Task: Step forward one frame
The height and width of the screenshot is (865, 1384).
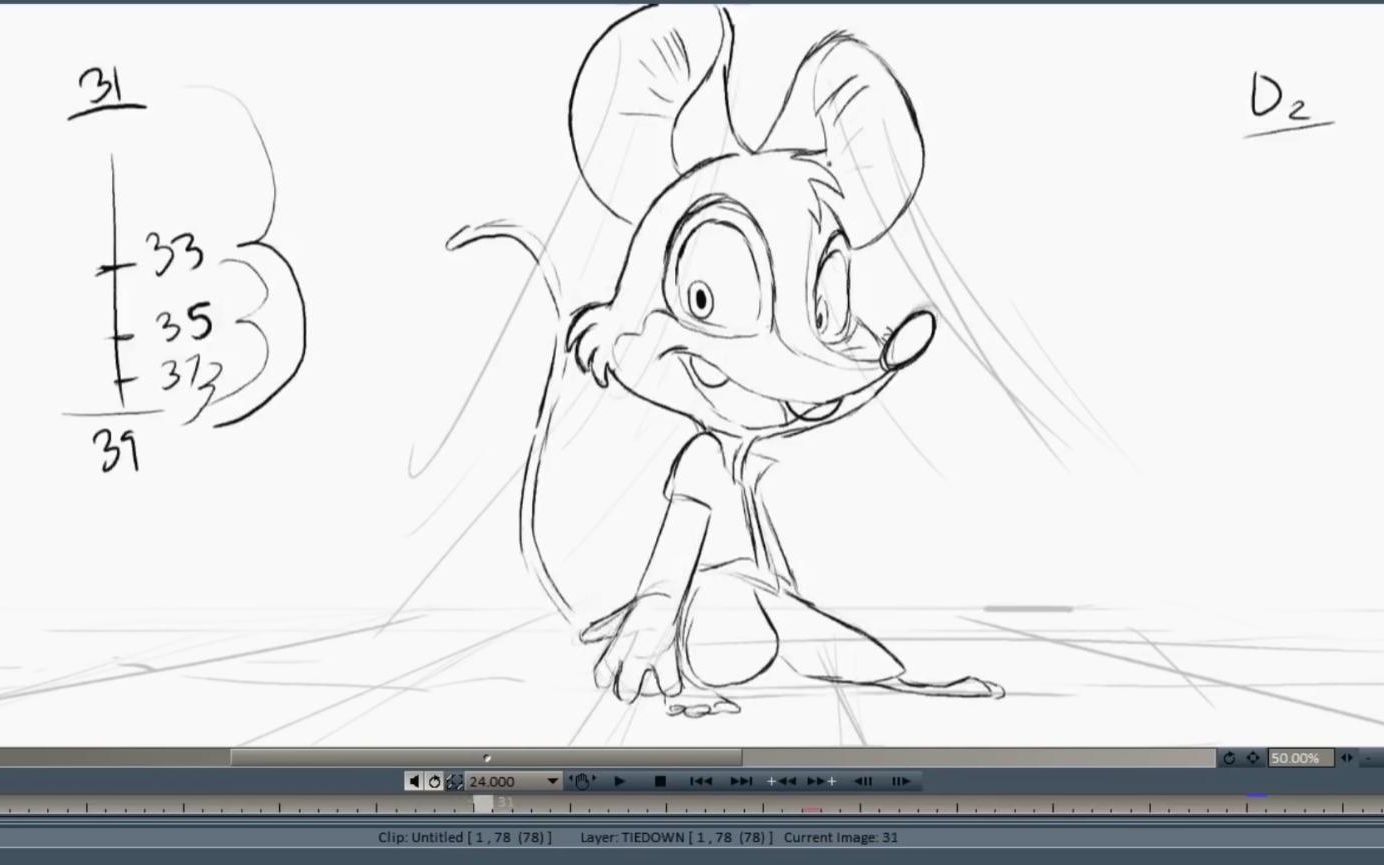Action: [900, 781]
